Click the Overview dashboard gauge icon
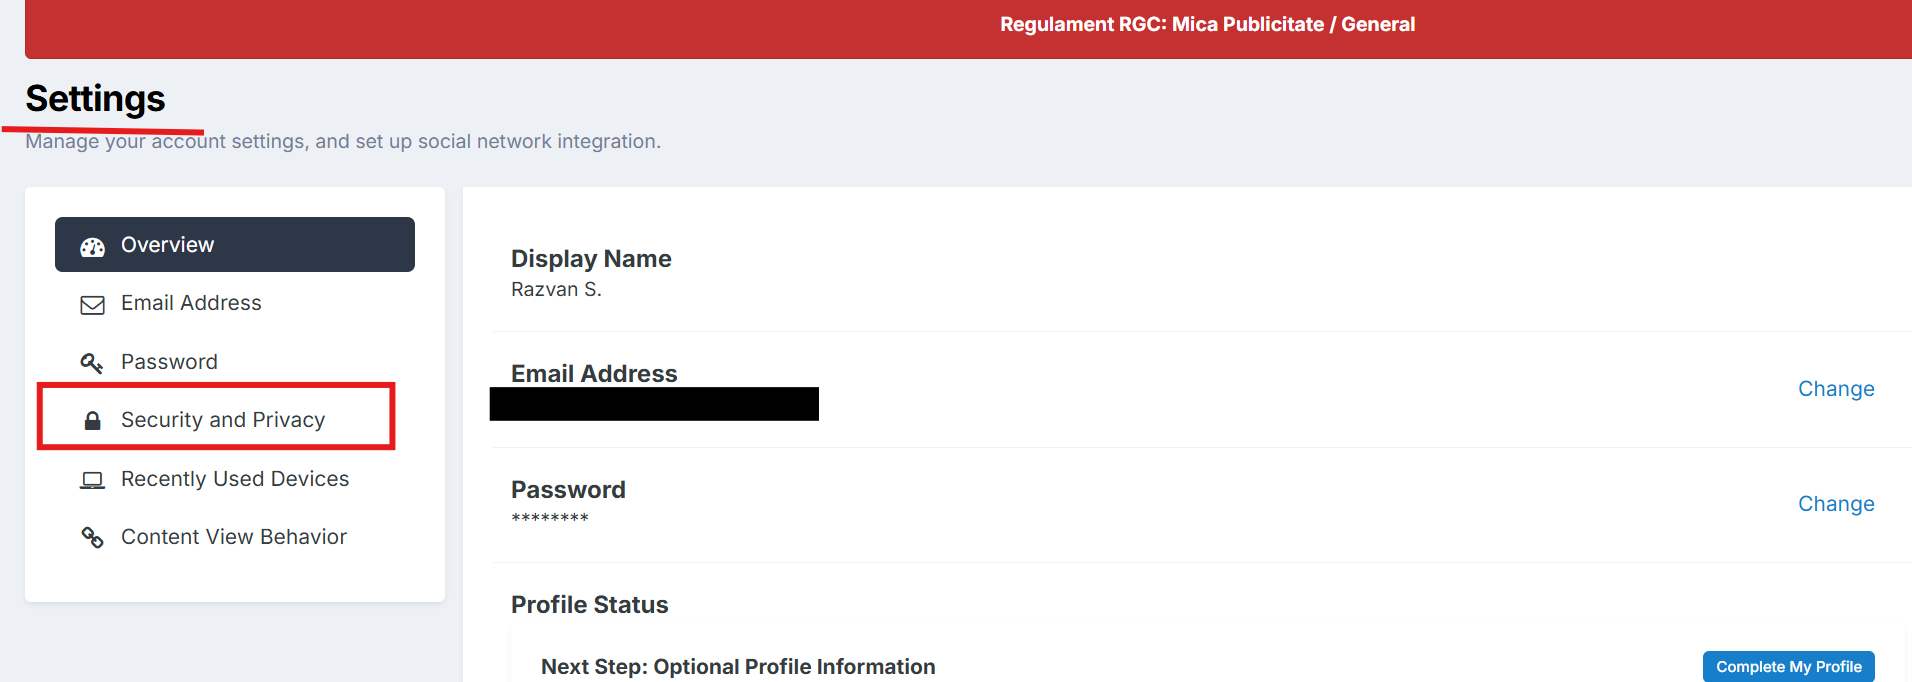This screenshot has width=1912, height=682. pos(93,247)
